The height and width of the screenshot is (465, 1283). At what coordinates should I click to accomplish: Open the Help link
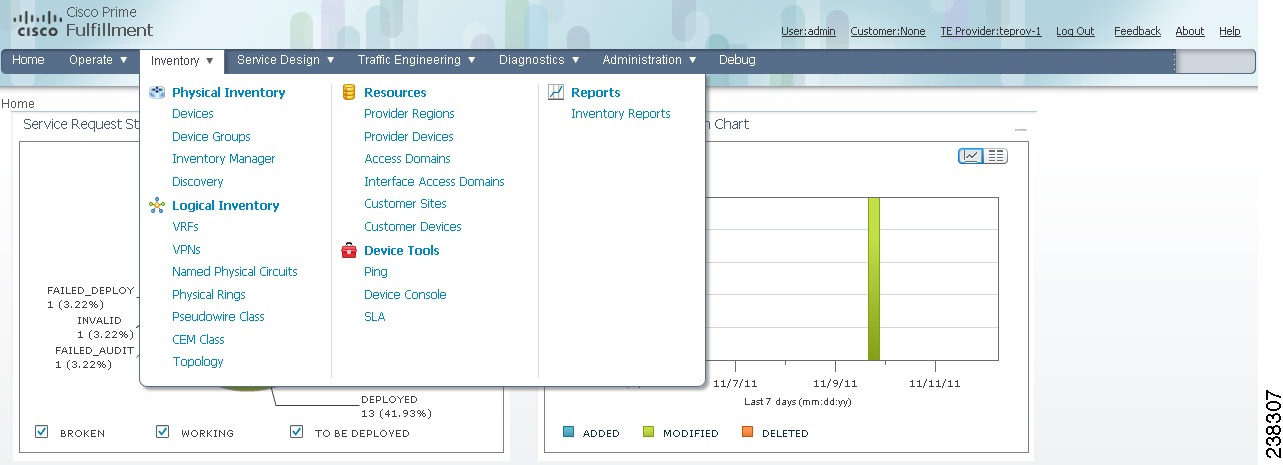(1229, 31)
